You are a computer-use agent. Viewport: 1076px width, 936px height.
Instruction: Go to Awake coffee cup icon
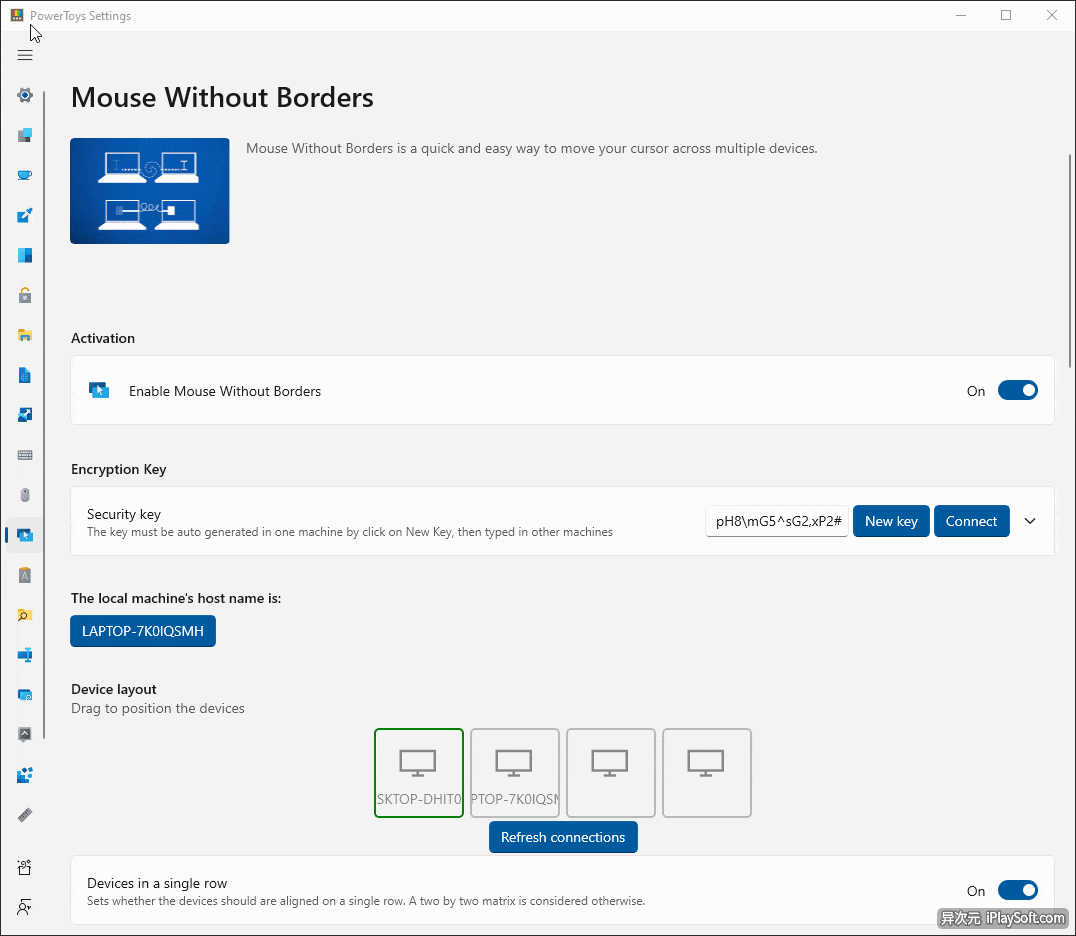click(x=25, y=175)
